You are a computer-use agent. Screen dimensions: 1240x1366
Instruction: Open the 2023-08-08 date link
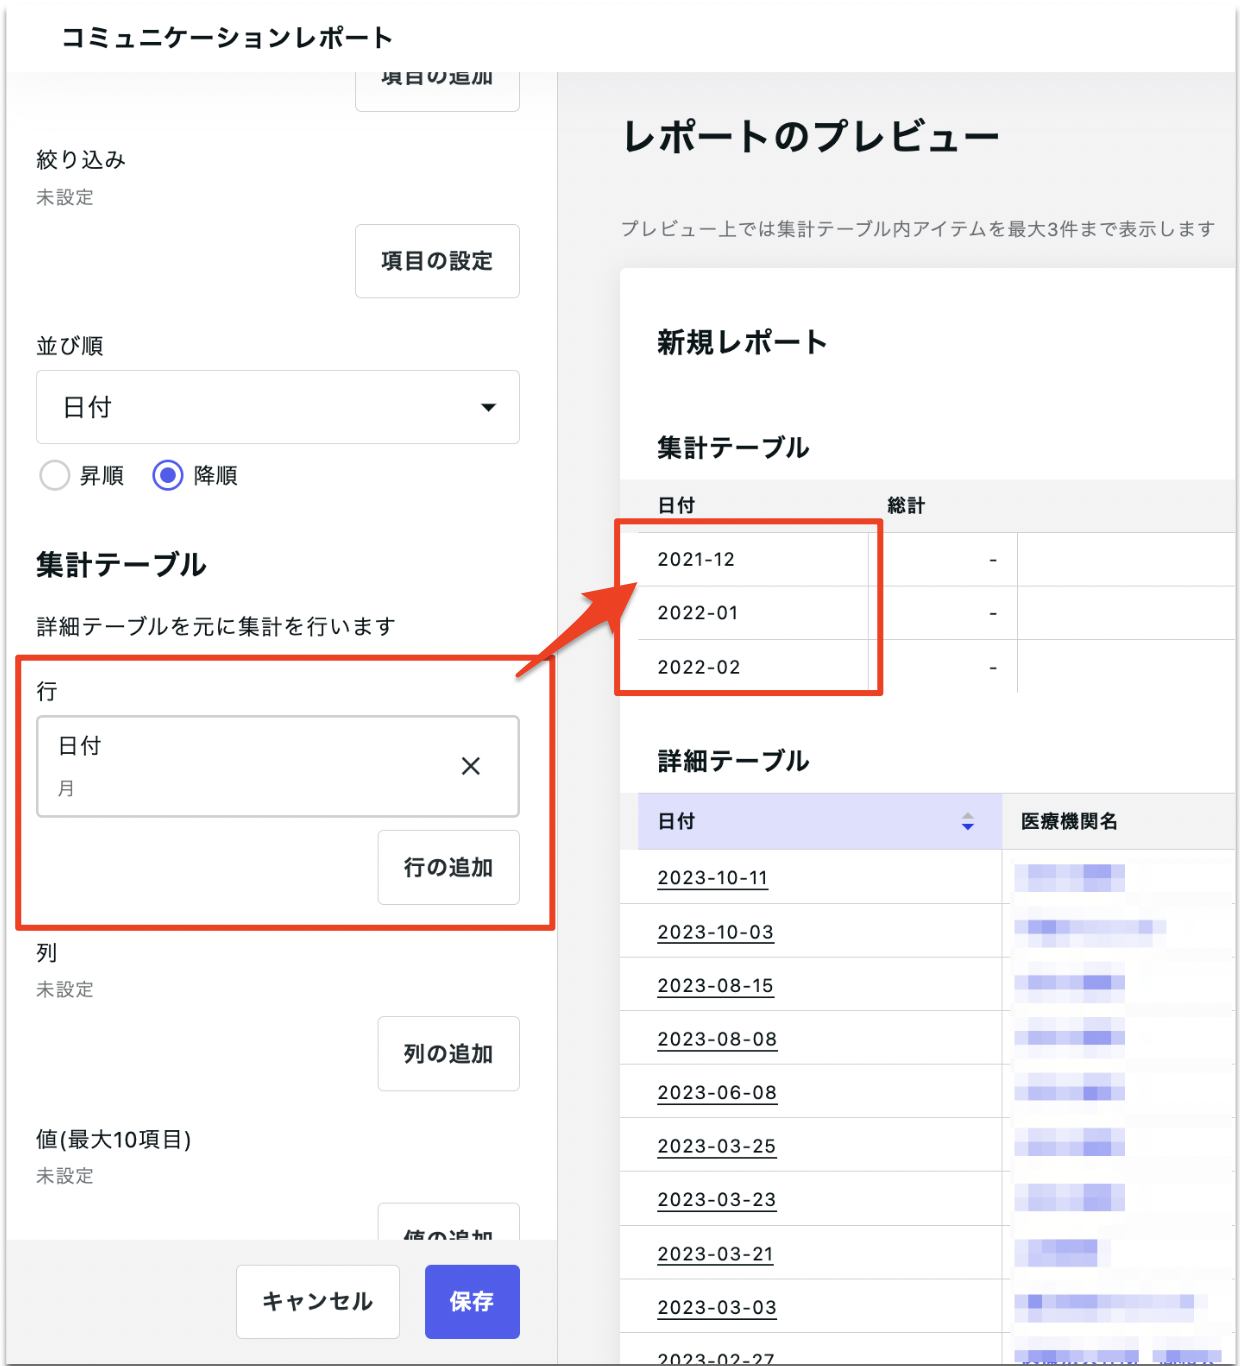click(717, 1039)
